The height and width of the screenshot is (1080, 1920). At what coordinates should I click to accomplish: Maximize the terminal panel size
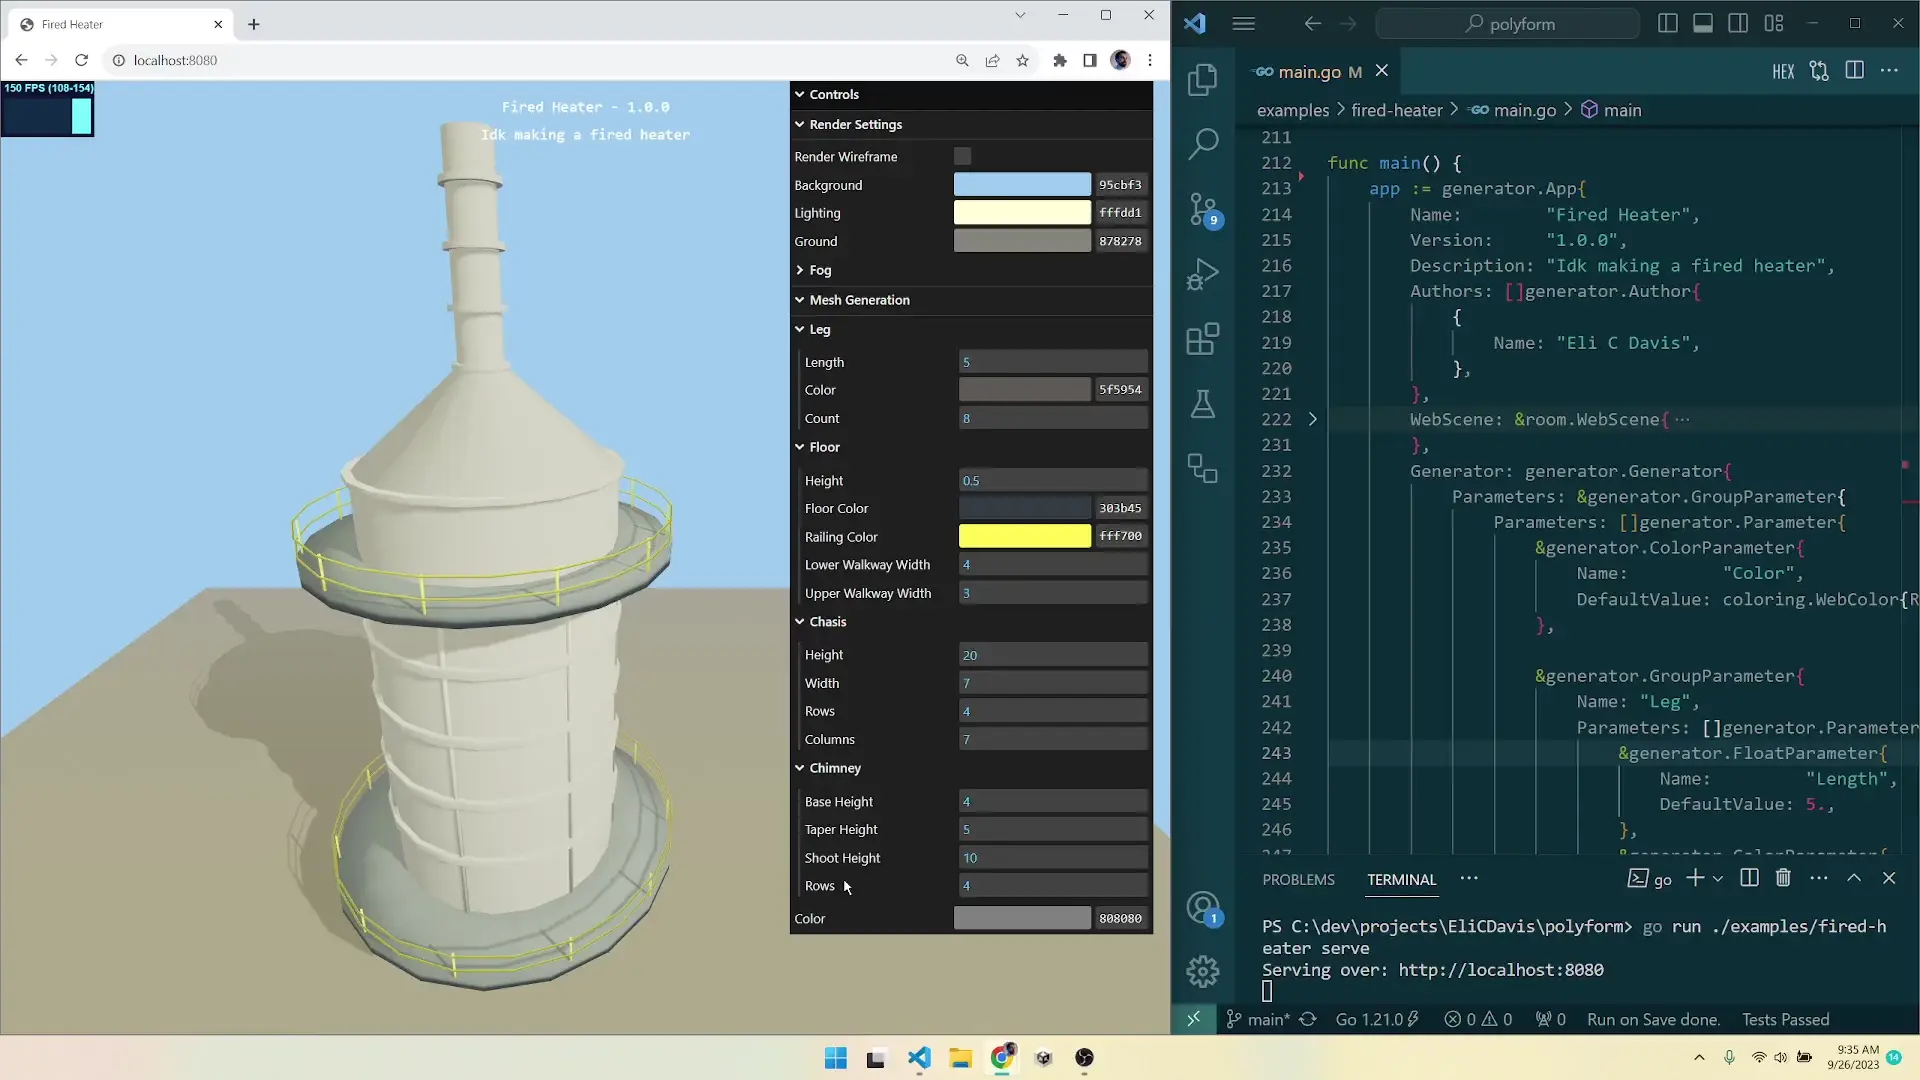[1853, 878]
